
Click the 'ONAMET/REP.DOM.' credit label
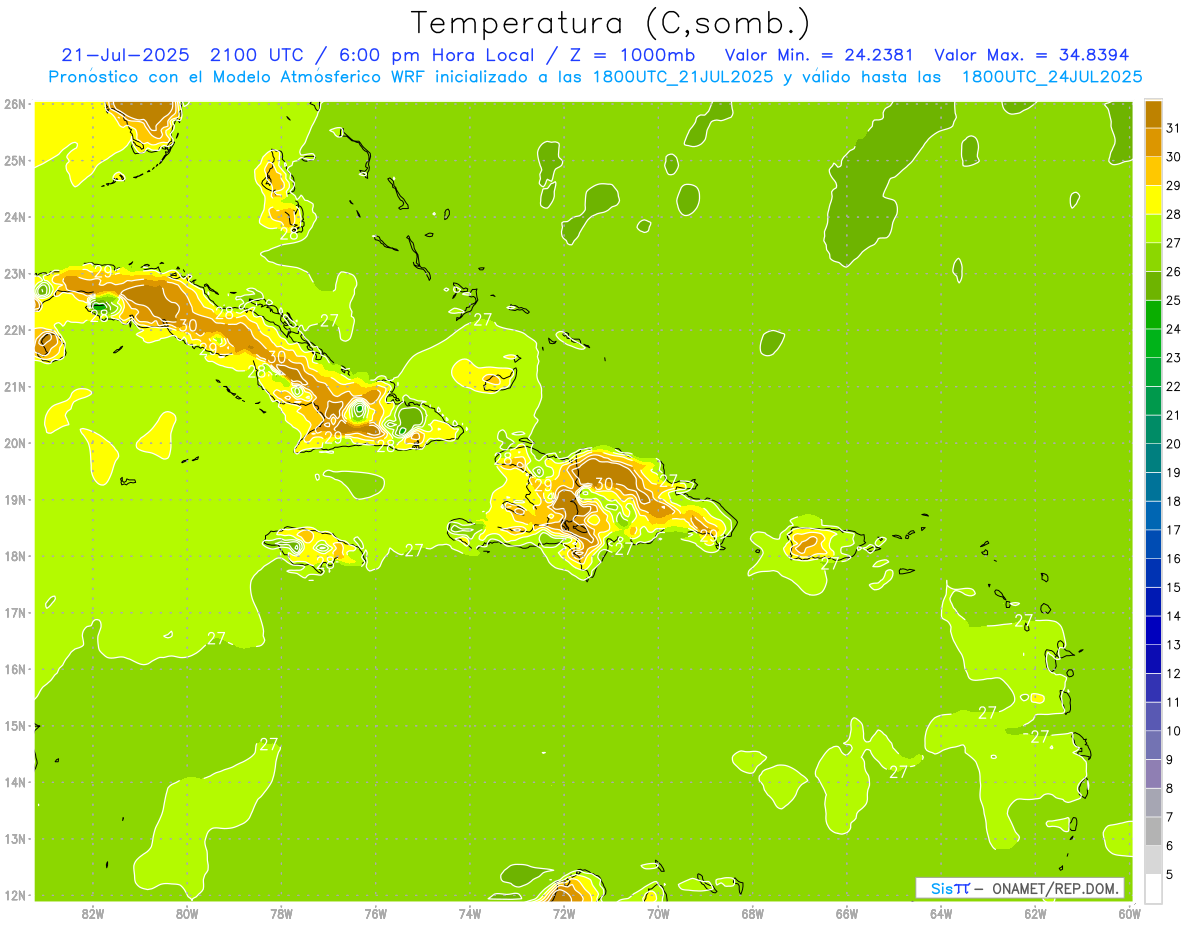pyautogui.click(x=1054, y=888)
